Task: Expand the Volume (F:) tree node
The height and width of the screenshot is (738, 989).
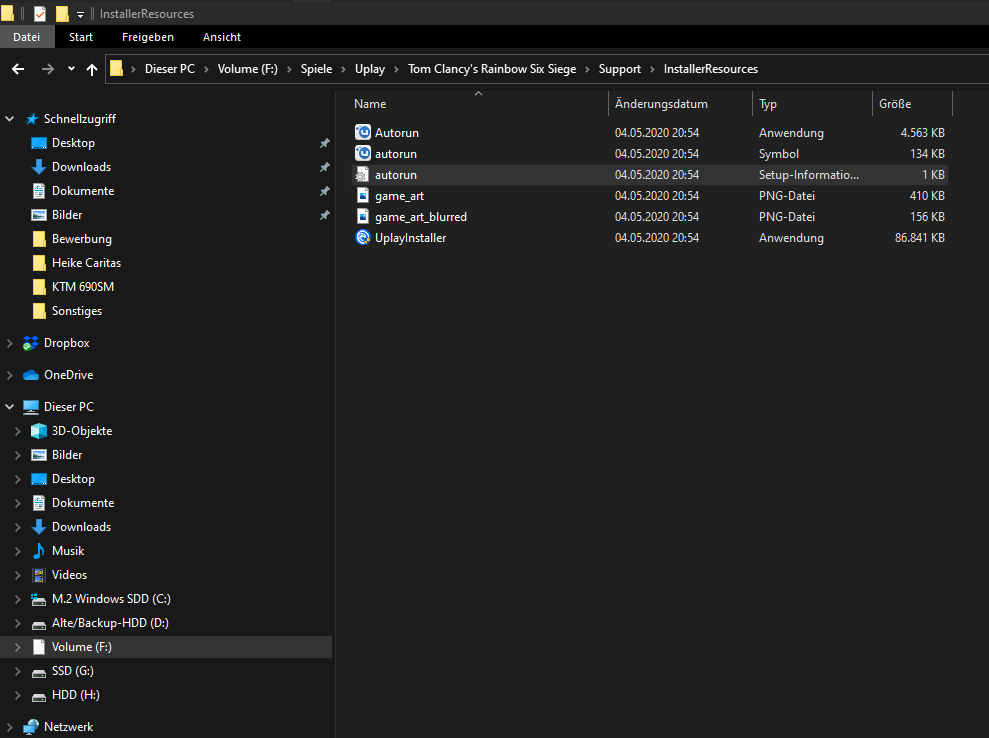Action: coord(18,647)
